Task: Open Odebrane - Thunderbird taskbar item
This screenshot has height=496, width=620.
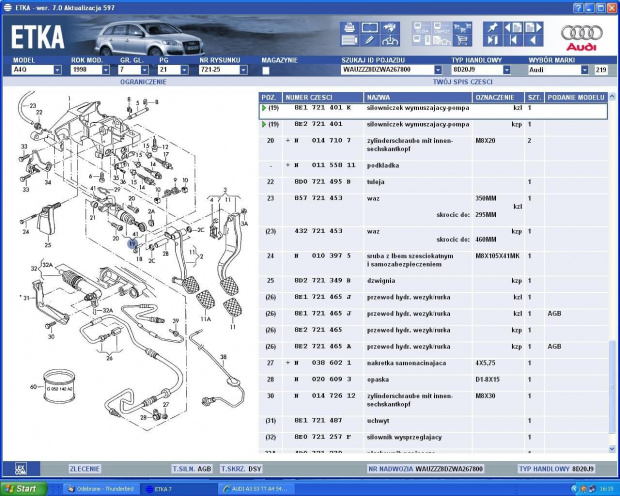Action: [x=101, y=489]
